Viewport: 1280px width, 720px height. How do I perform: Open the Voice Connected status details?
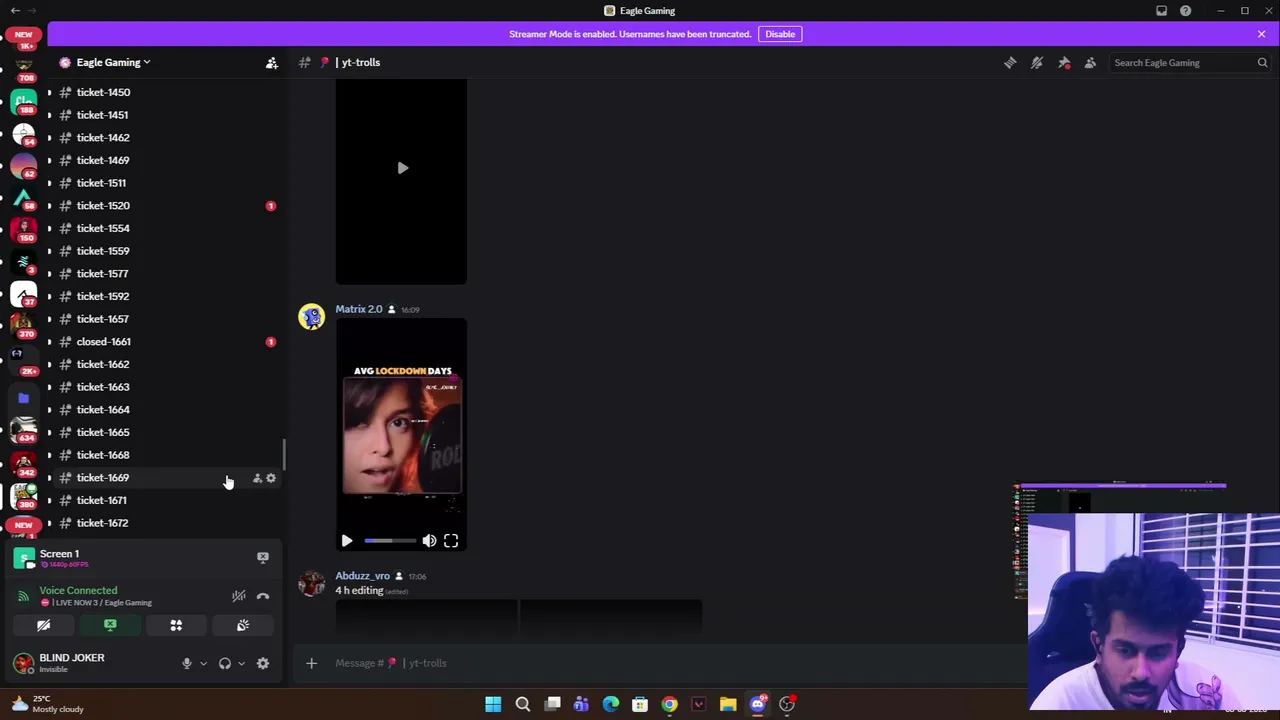coord(78,591)
